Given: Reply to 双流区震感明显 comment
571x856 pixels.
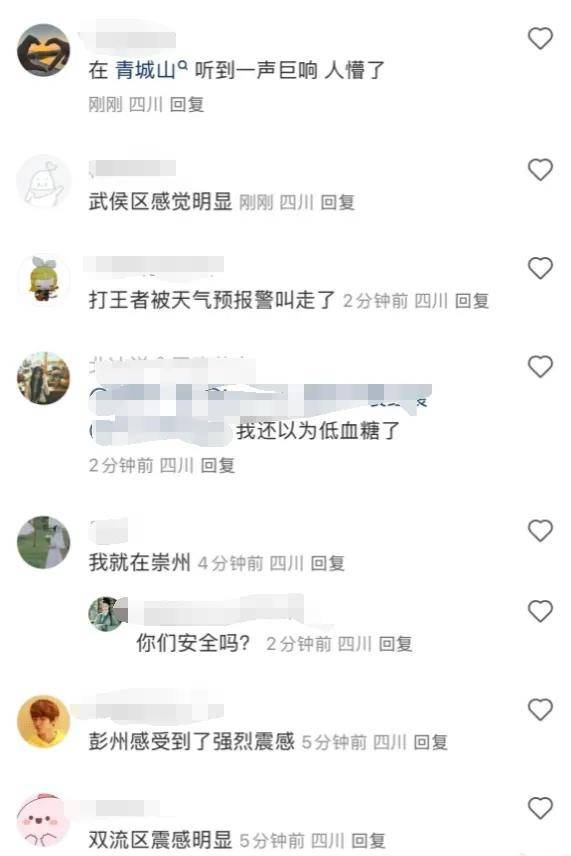Looking at the screenshot, I should coord(368,841).
